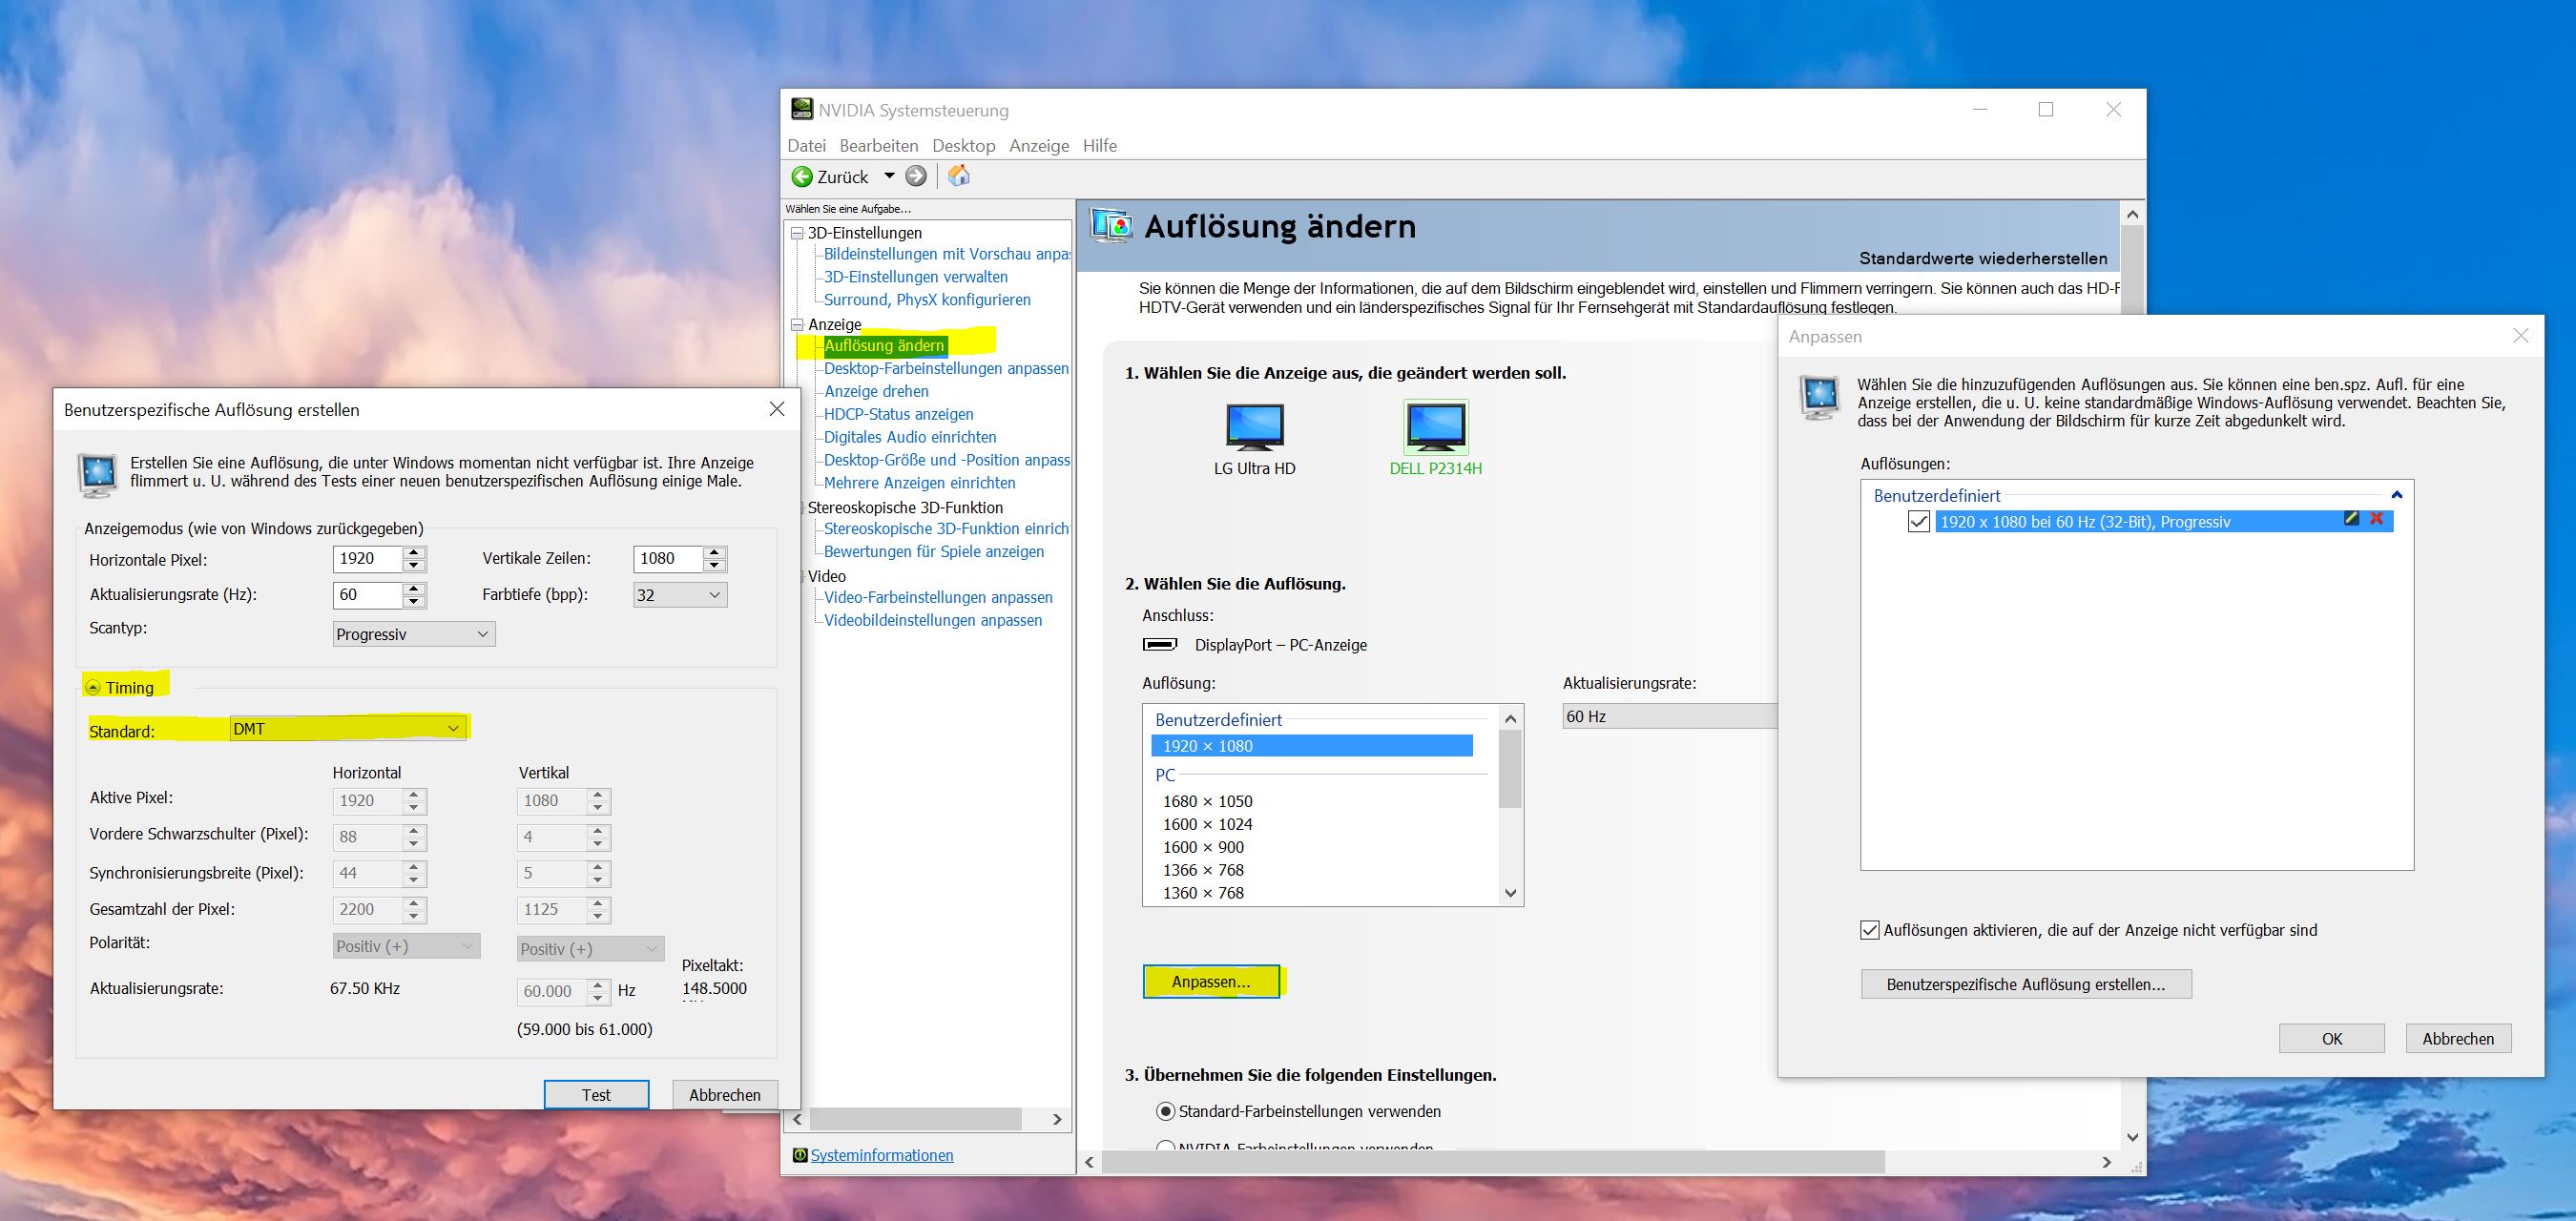
Task: Click the resolution list scrollbar down arrow
Action: [1511, 893]
